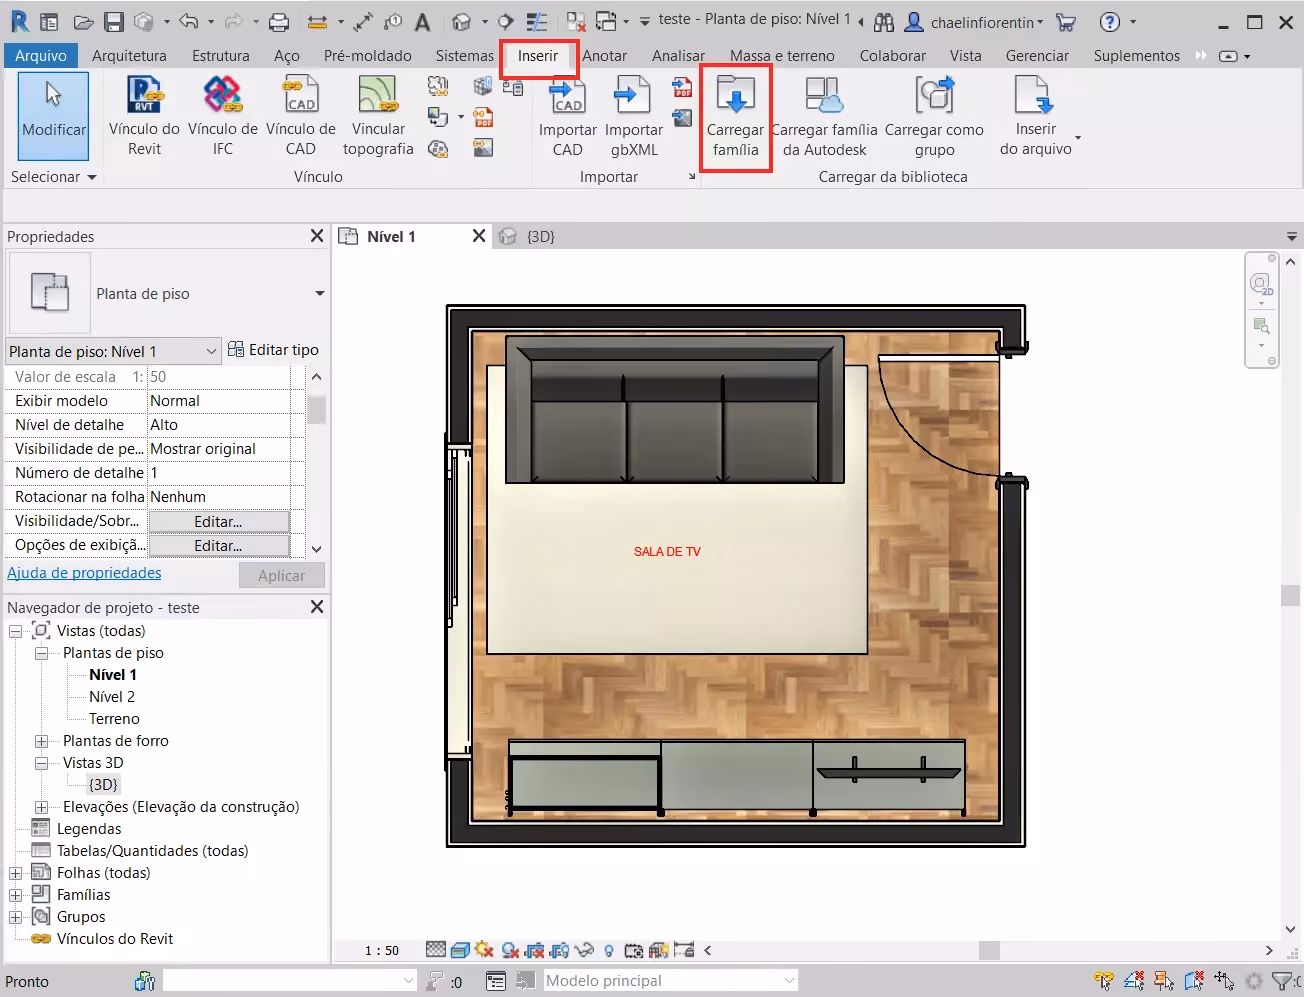The image size is (1304, 997).
Task: Open the Arquivo menu
Action: pyautogui.click(x=41, y=56)
